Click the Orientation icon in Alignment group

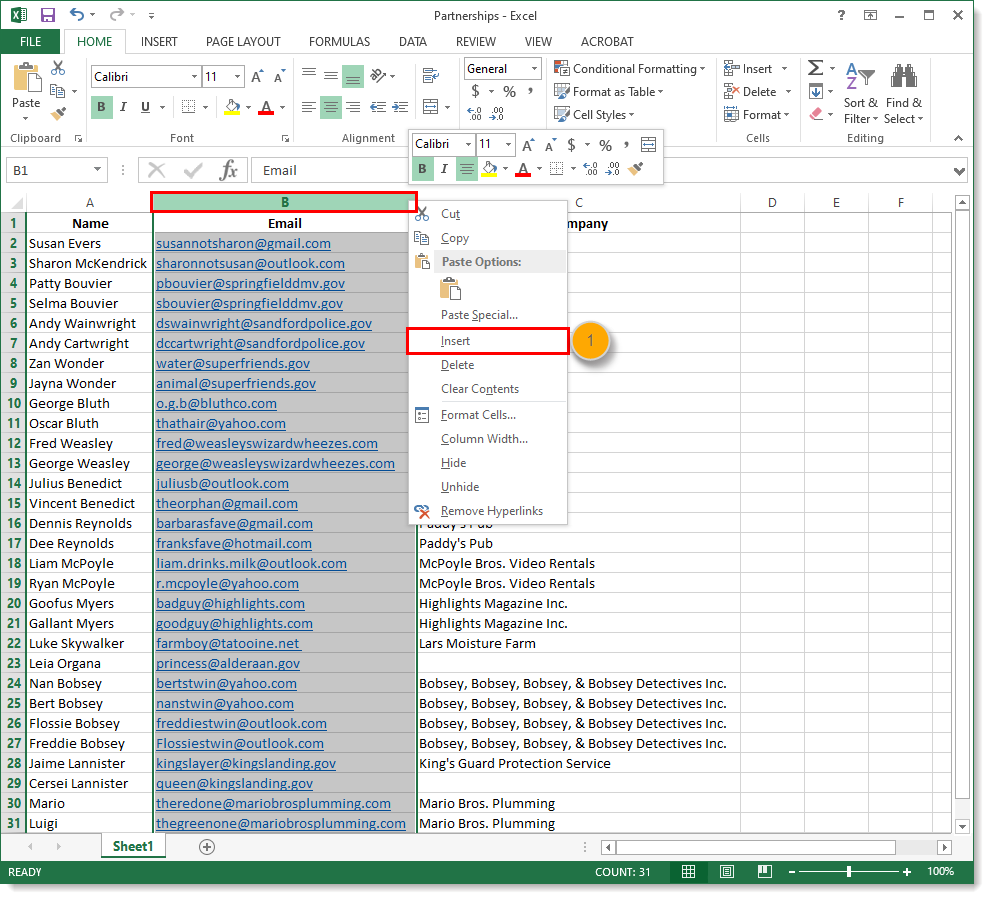(378, 76)
